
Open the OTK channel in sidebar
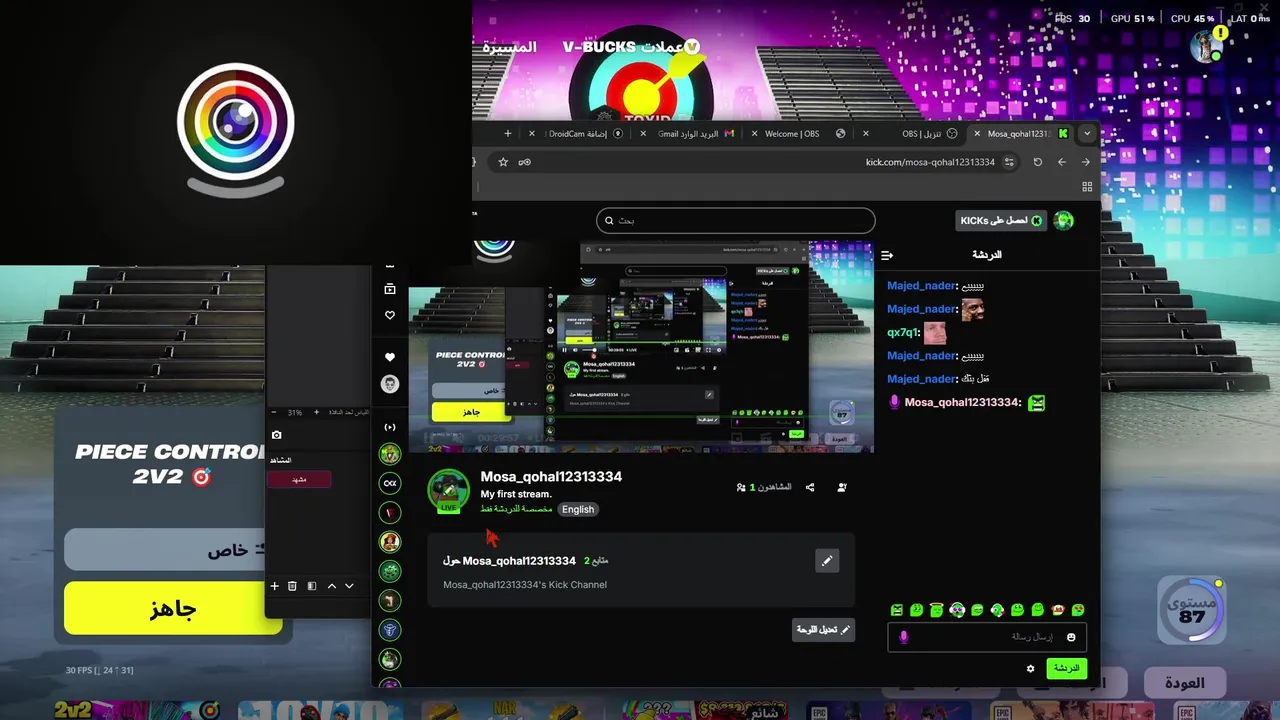click(x=390, y=483)
